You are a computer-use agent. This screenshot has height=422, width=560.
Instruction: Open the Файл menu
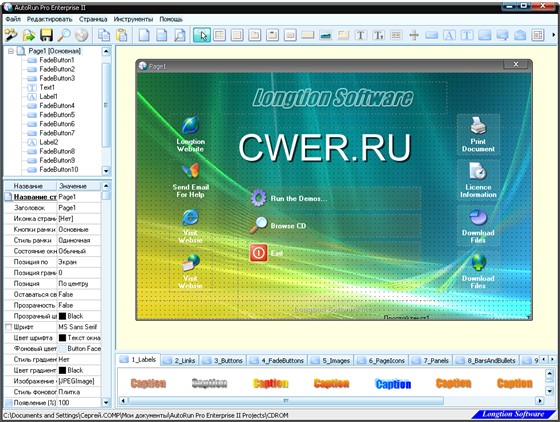coord(13,19)
